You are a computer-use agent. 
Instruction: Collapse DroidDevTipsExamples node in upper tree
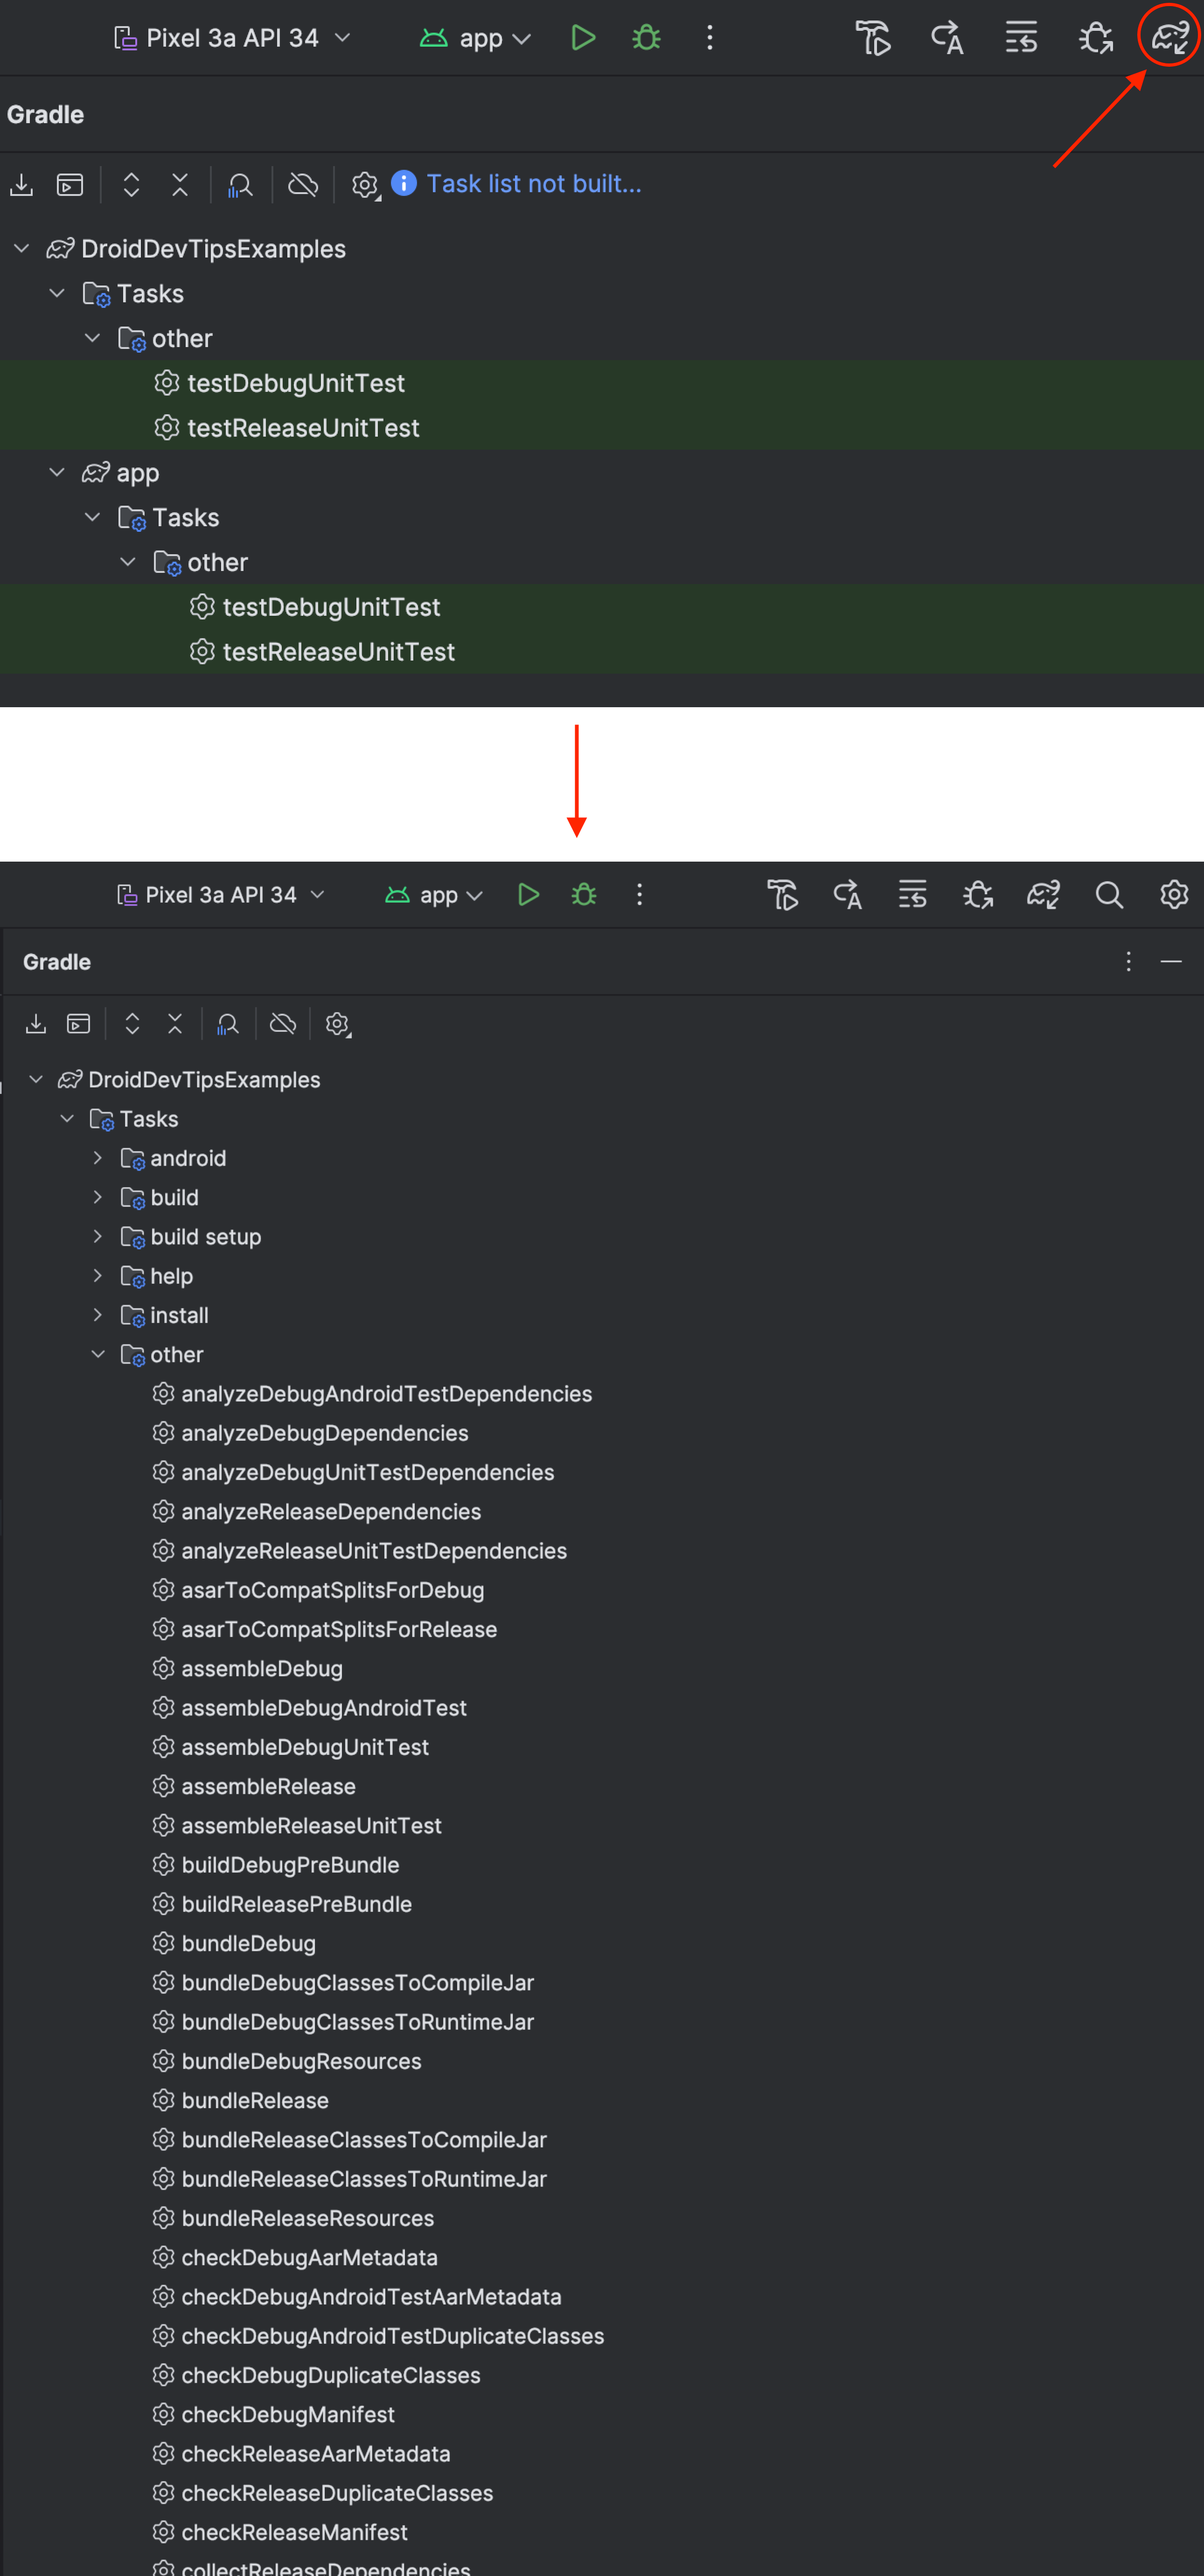[x=22, y=248]
